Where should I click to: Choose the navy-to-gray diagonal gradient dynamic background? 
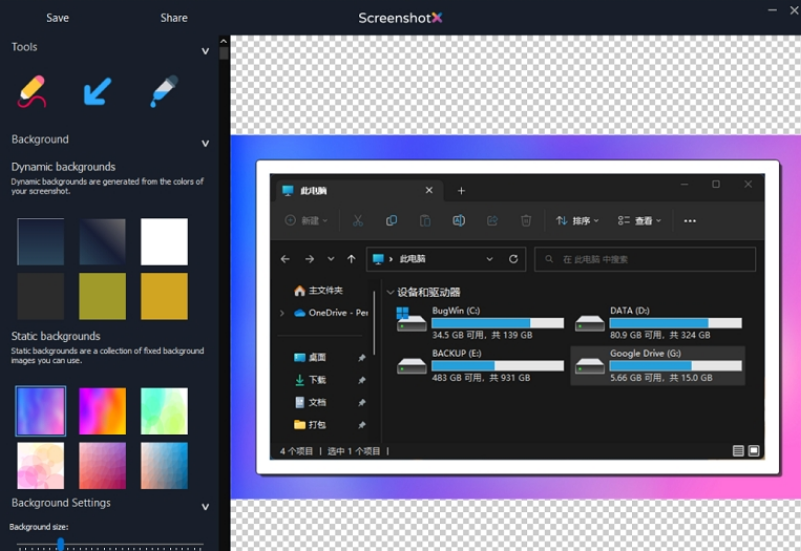pos(103,242)
